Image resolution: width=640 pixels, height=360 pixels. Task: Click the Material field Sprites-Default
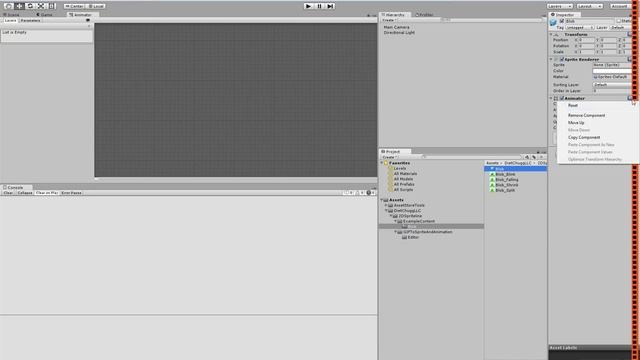[x=612, y=77]
